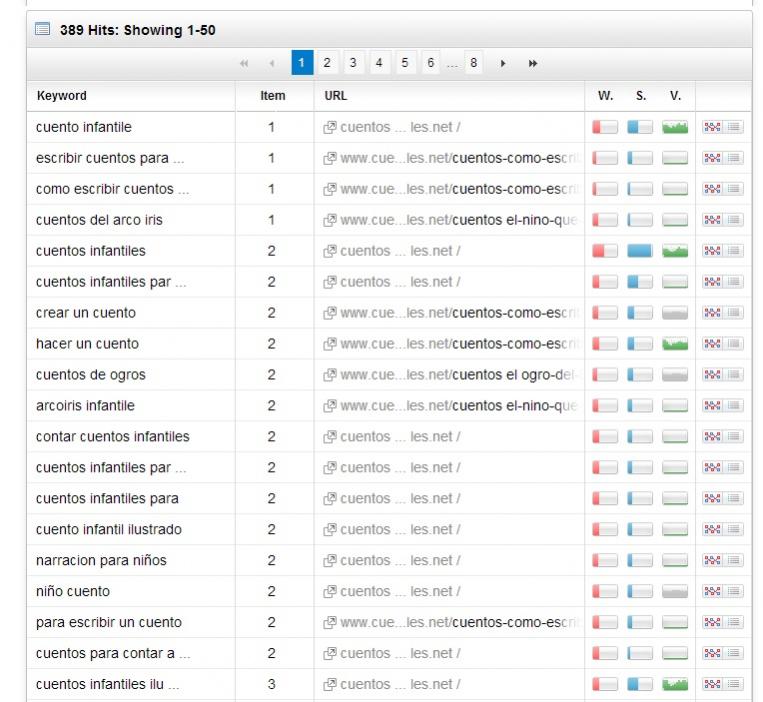Select page 8 in pagination
Image resolution: width=763 pixels, height=702 pixels.
[x=472, y=64]
